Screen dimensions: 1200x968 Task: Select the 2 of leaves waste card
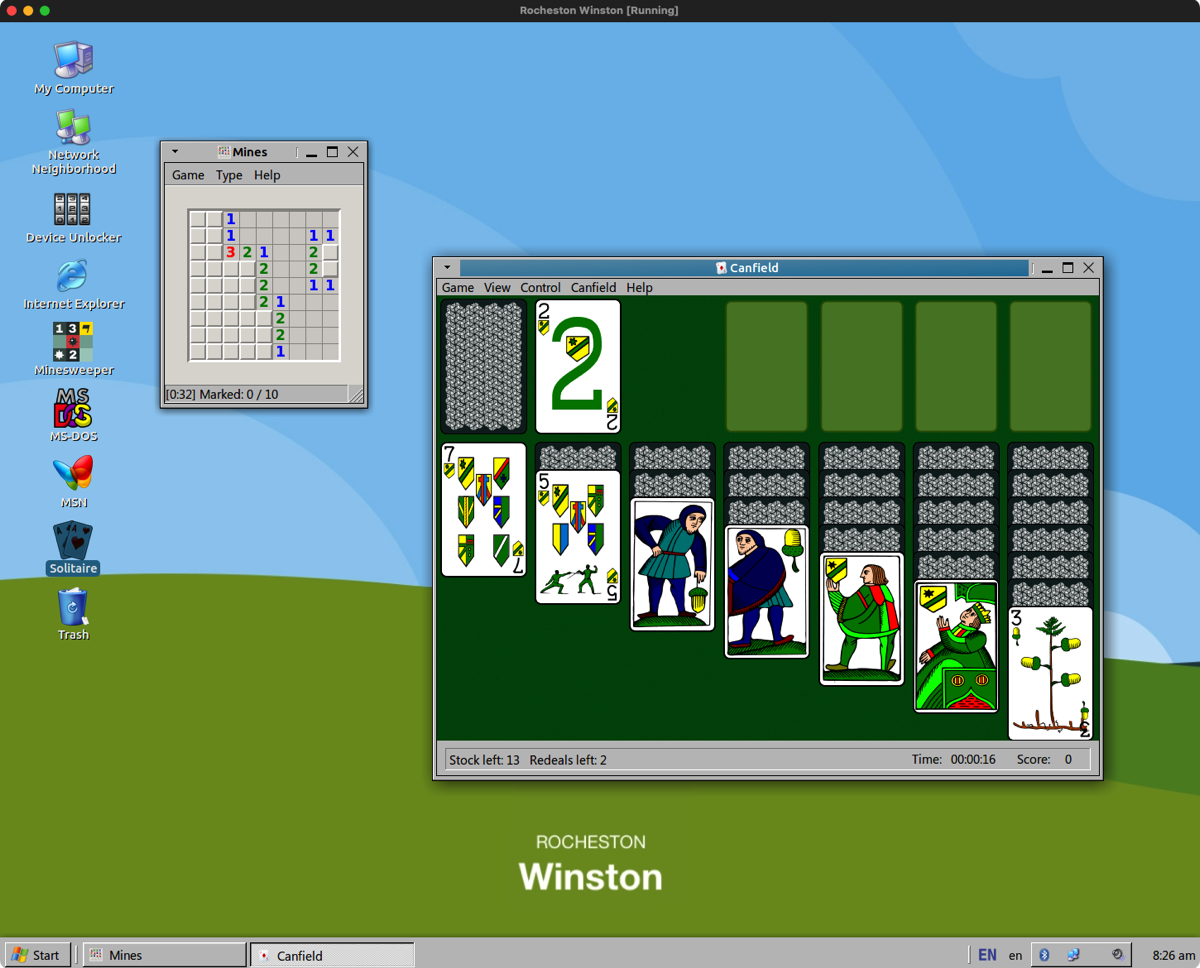578,367
